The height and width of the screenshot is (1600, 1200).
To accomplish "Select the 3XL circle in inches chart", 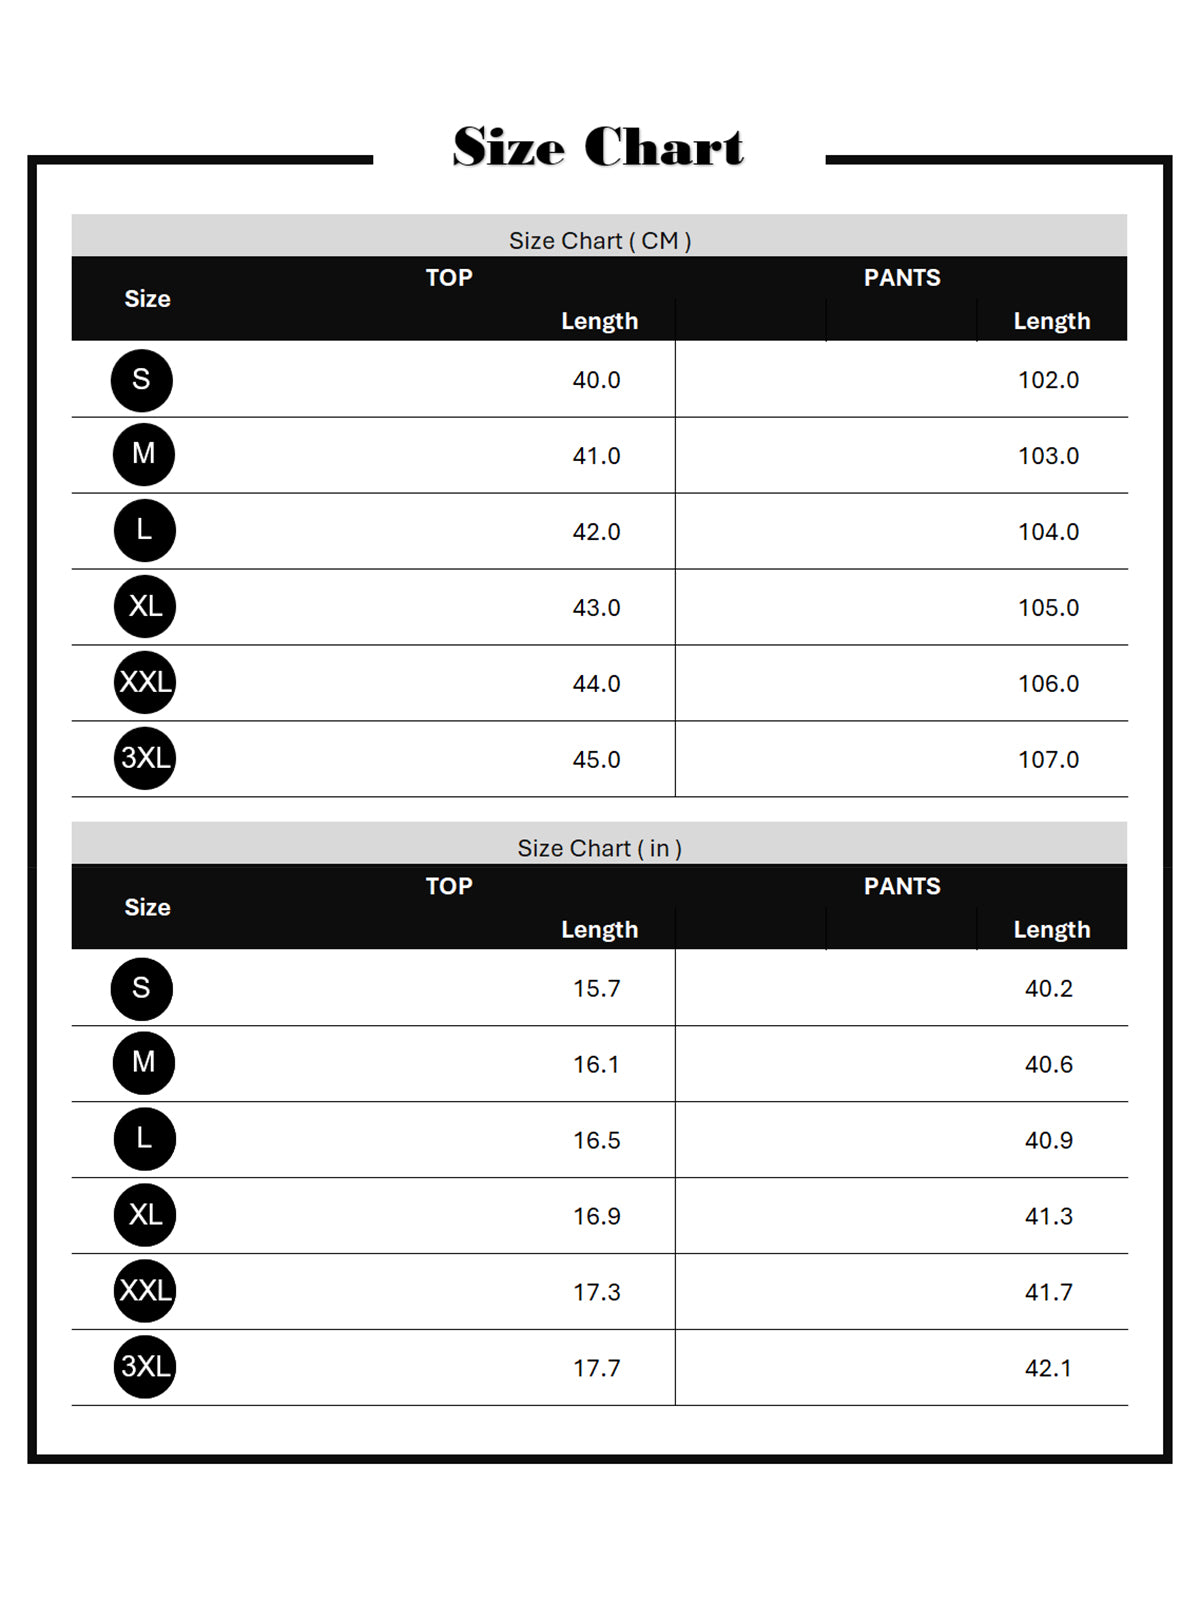I will pos(145,1366).
